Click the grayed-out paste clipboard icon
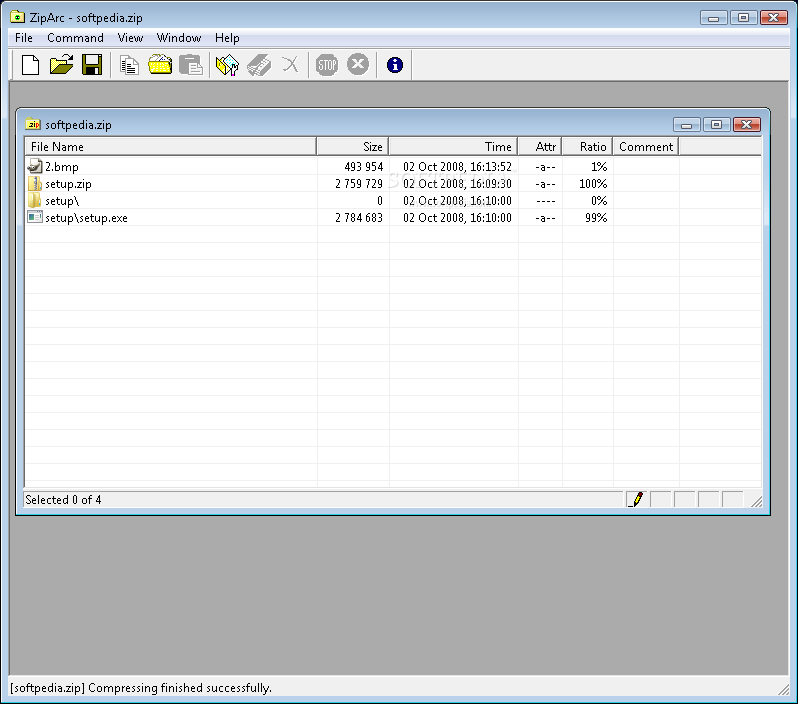The width and height of the screenshot is (798, 704). (x=191, y=65)
